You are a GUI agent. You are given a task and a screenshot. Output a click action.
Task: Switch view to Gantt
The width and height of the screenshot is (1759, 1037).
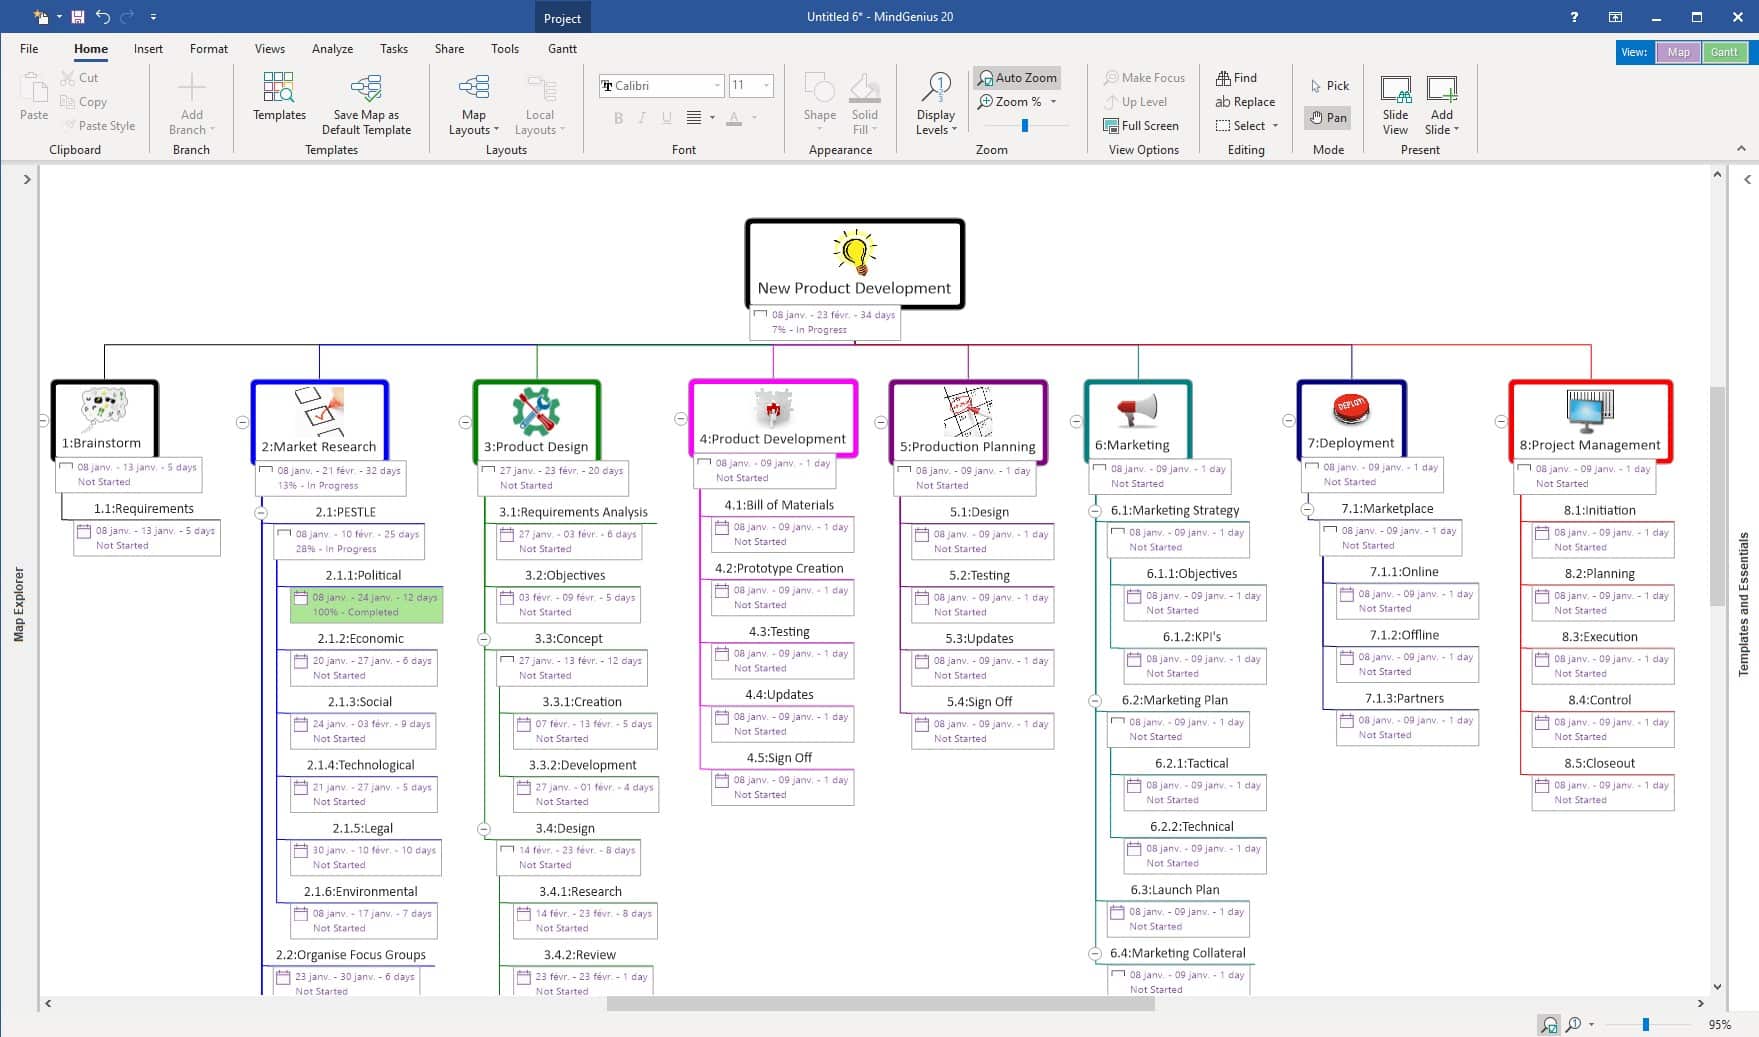click(x=1724, y=53)
